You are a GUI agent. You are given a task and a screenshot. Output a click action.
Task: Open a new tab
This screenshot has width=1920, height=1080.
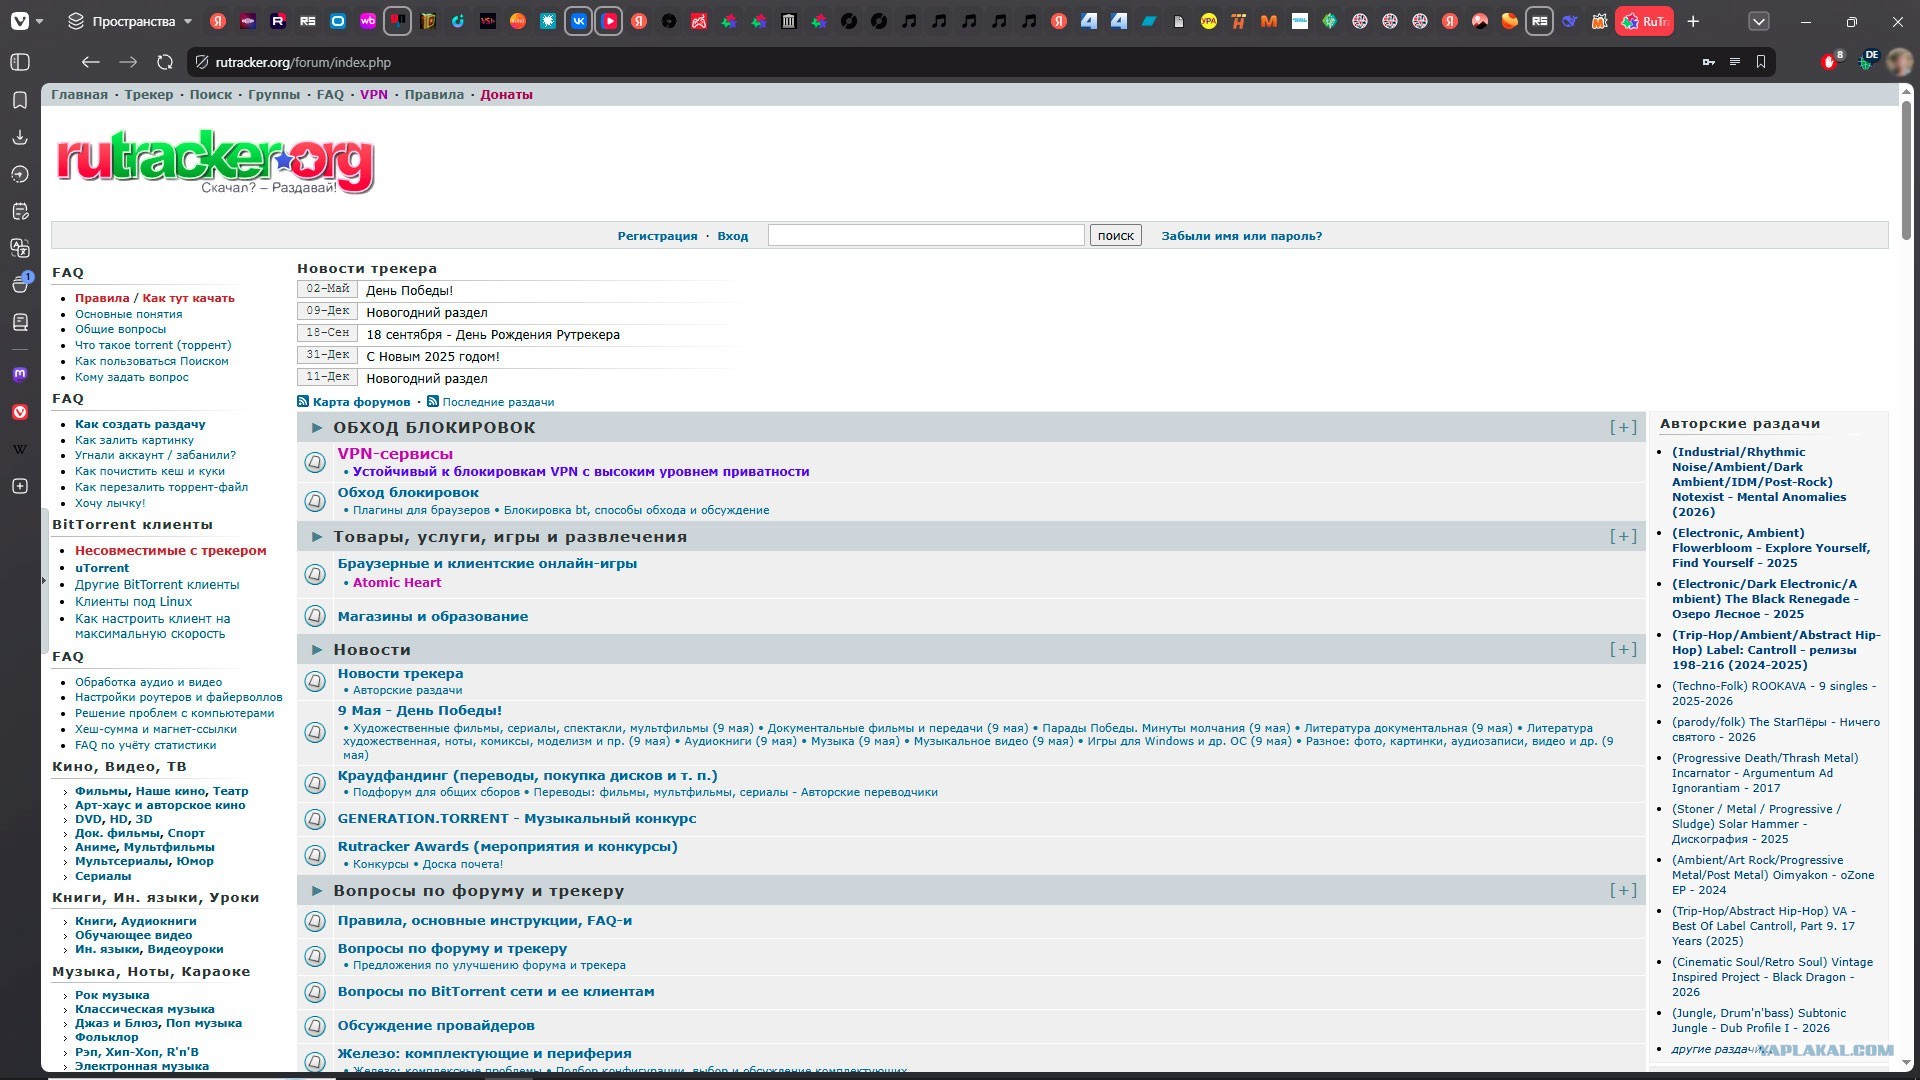point(1693,21)
